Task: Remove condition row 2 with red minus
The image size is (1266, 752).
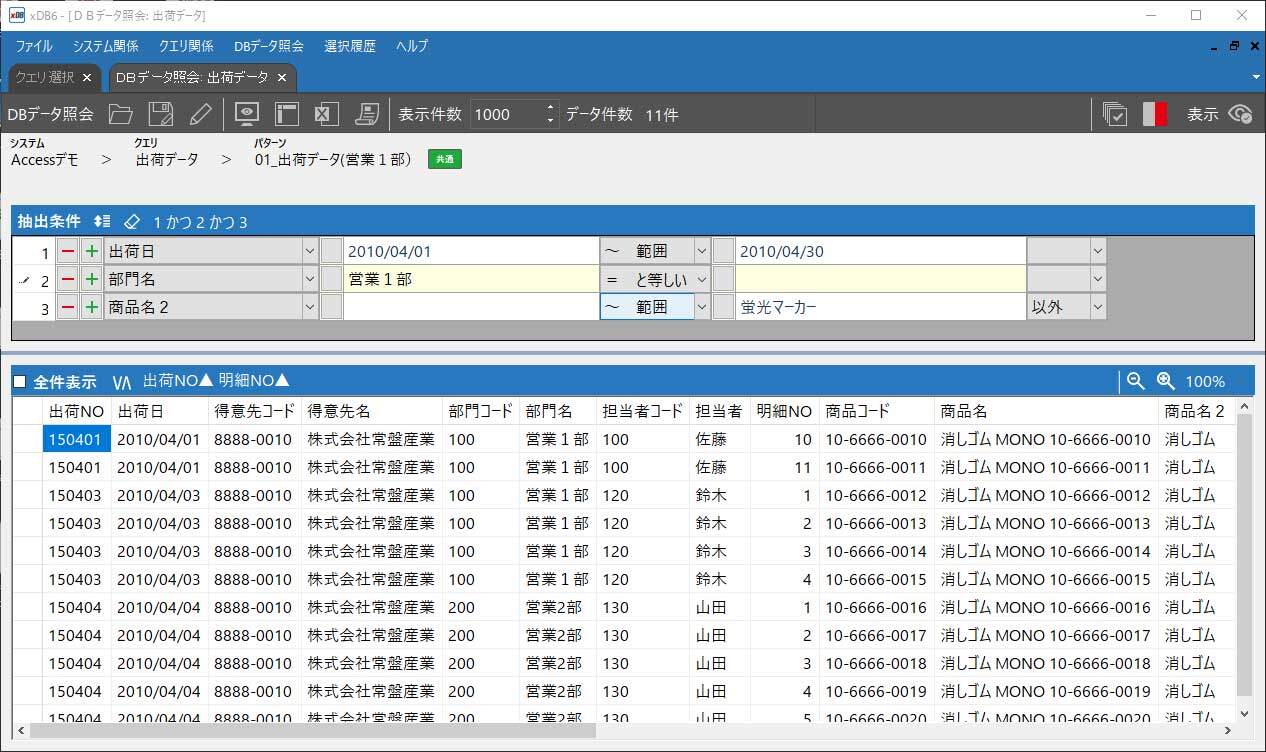Action: click(x=68, y=279)
